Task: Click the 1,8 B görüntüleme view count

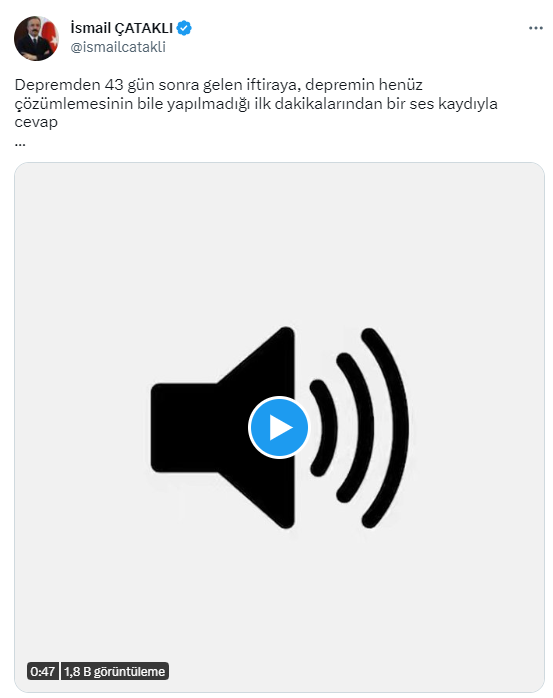Action: (114, 671)
